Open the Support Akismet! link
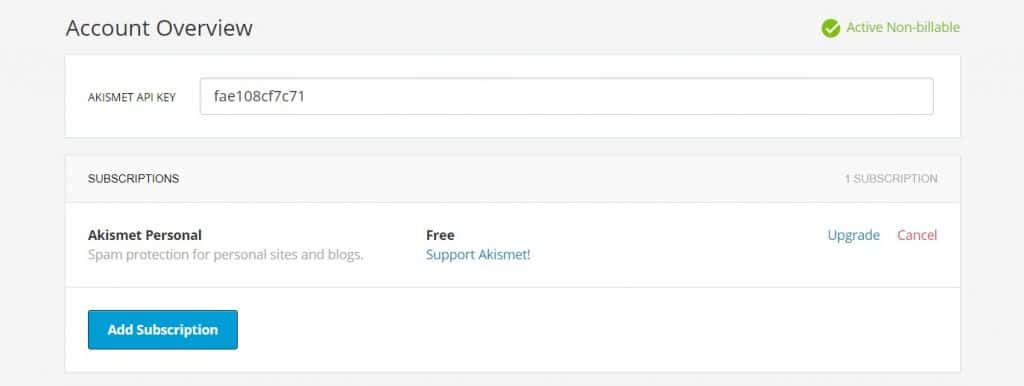 click(478, 255)
